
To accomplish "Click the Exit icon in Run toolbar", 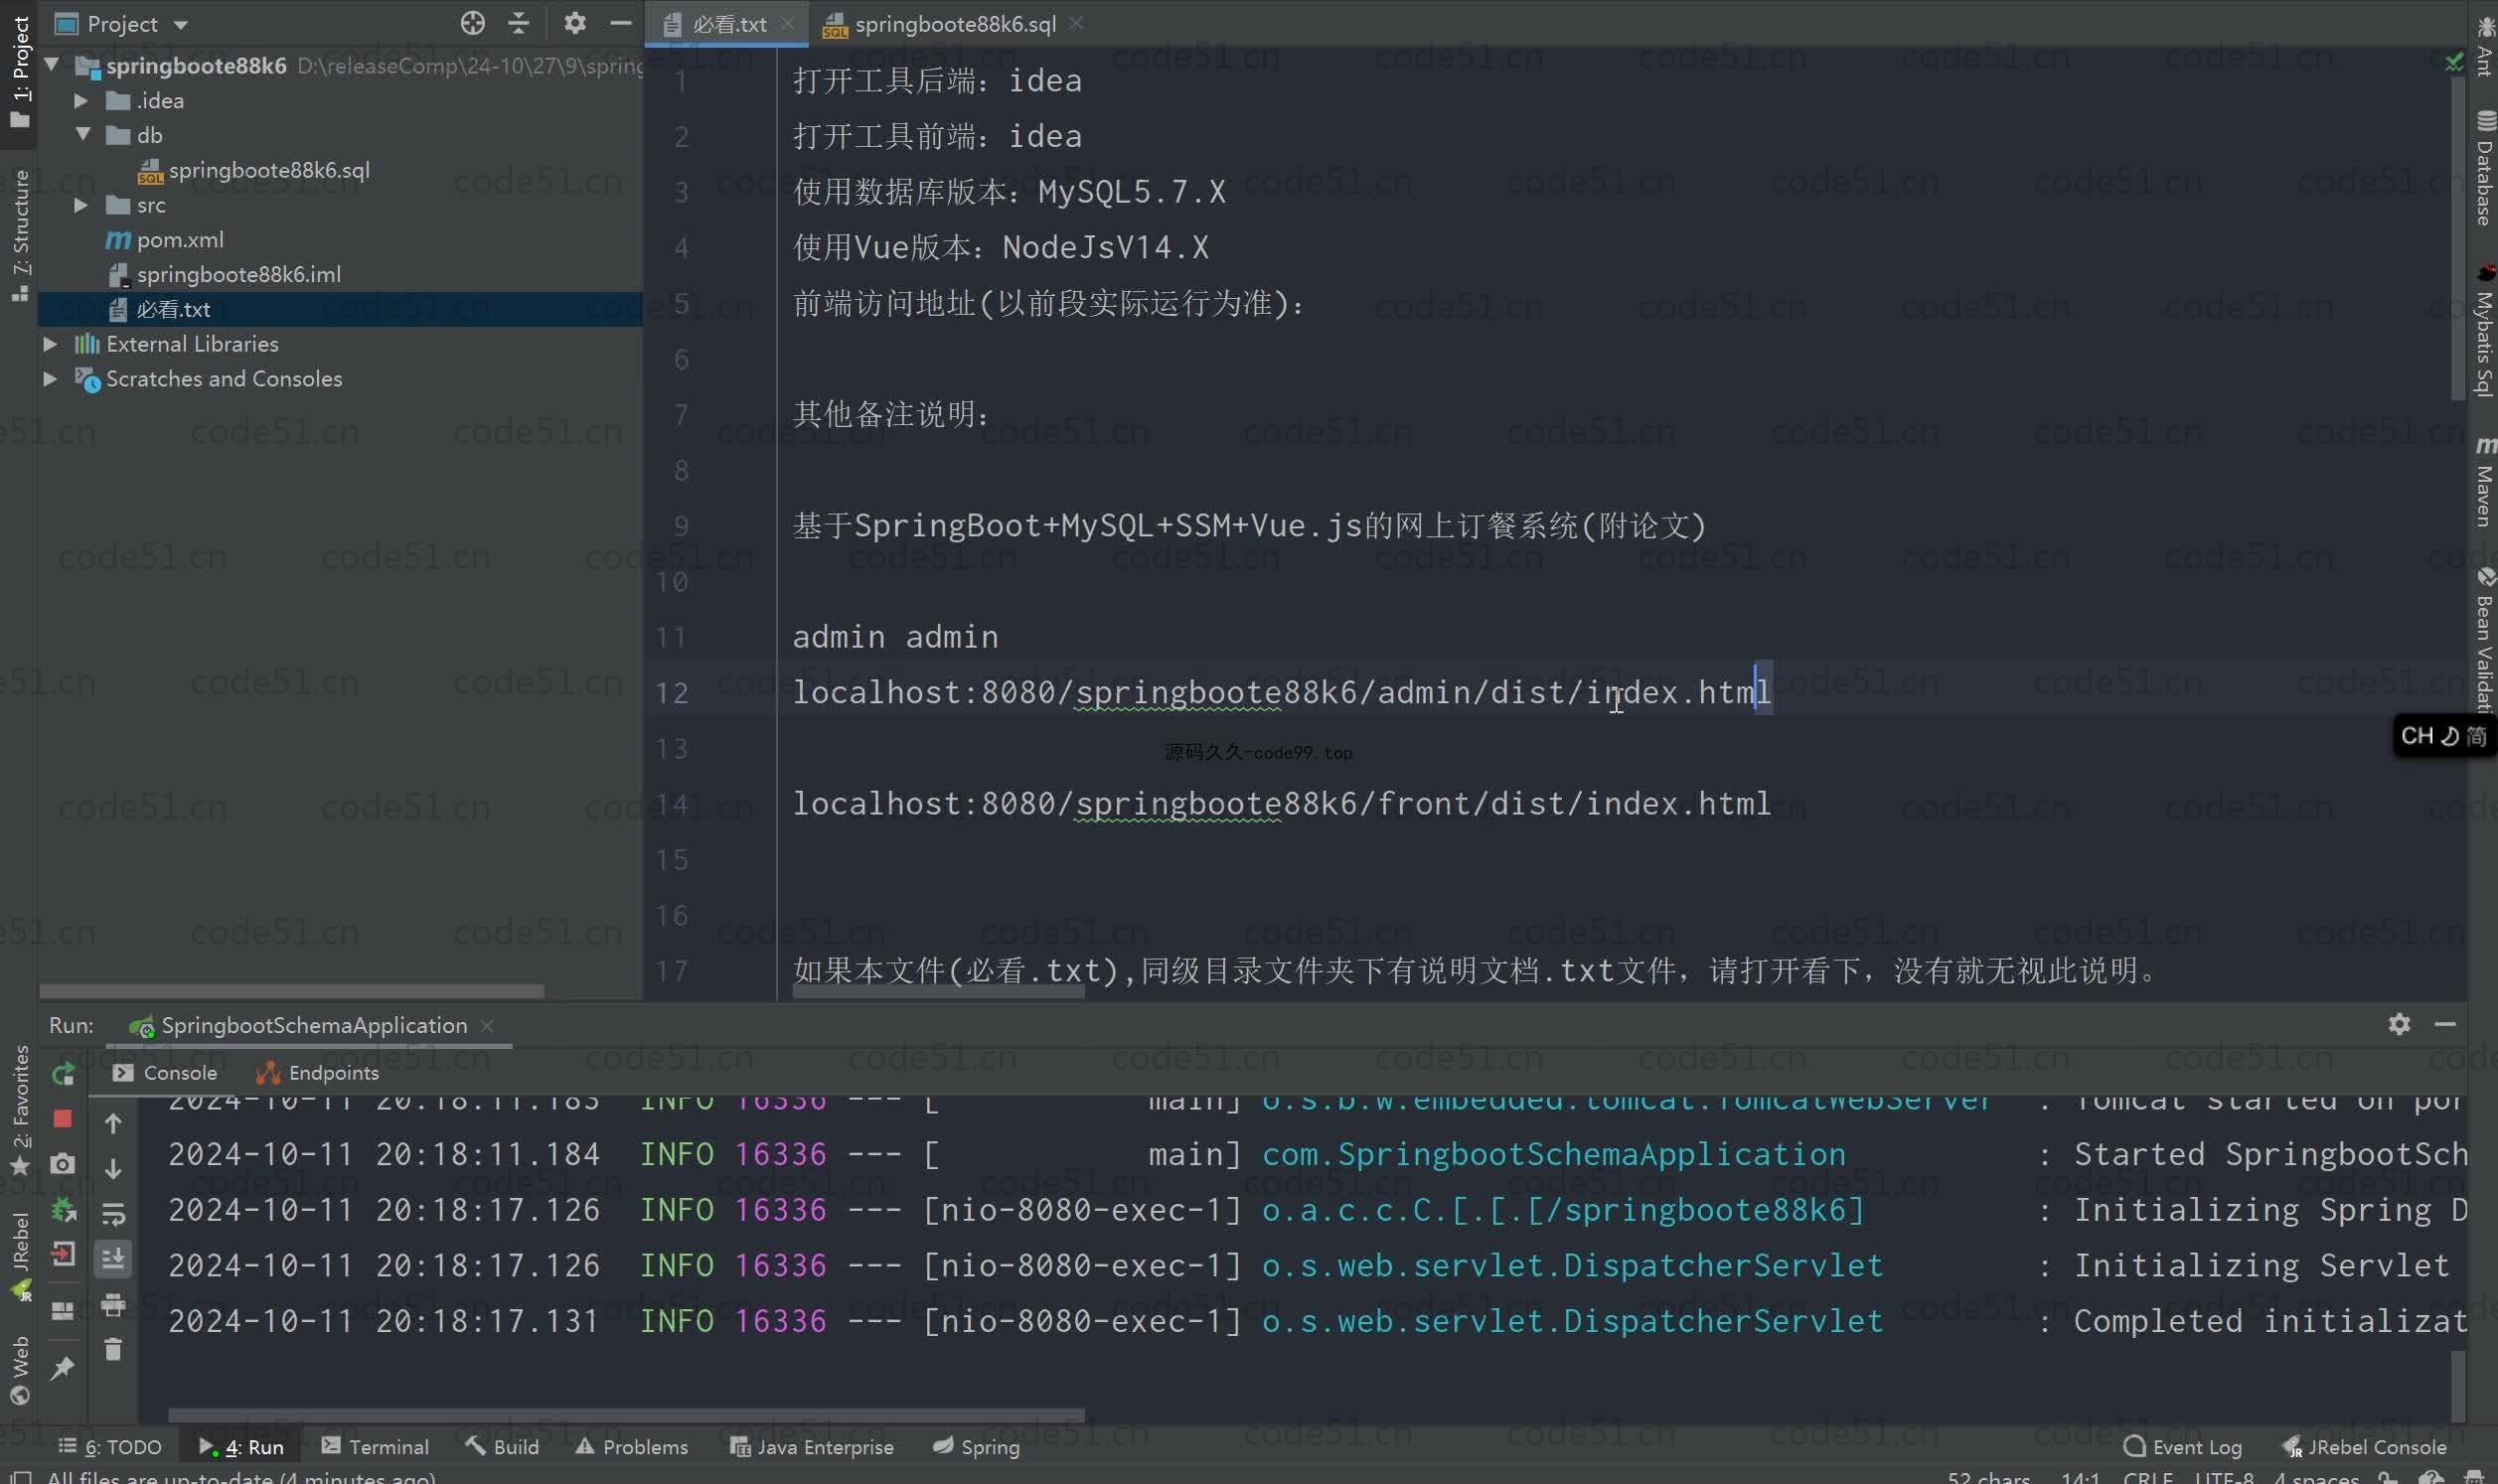I will (63, 1254).
